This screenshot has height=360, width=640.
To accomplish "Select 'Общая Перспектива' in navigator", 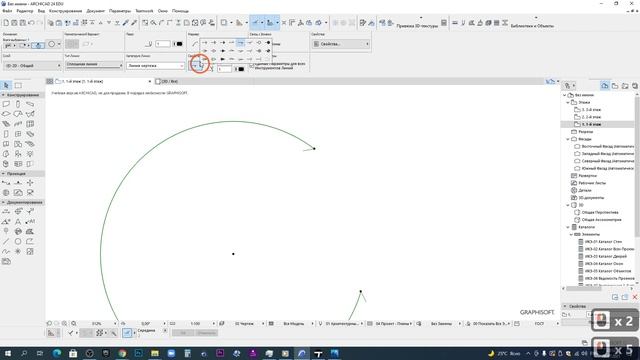I will point(600,212).
